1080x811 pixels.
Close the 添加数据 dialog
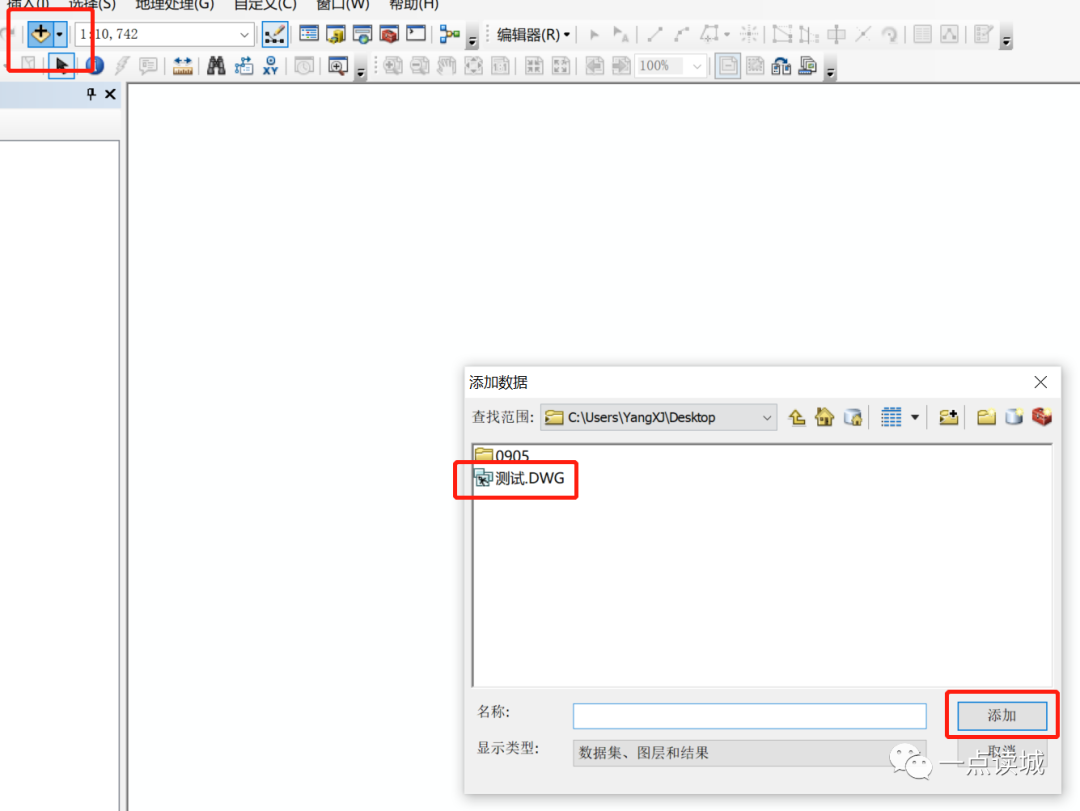1041,382
